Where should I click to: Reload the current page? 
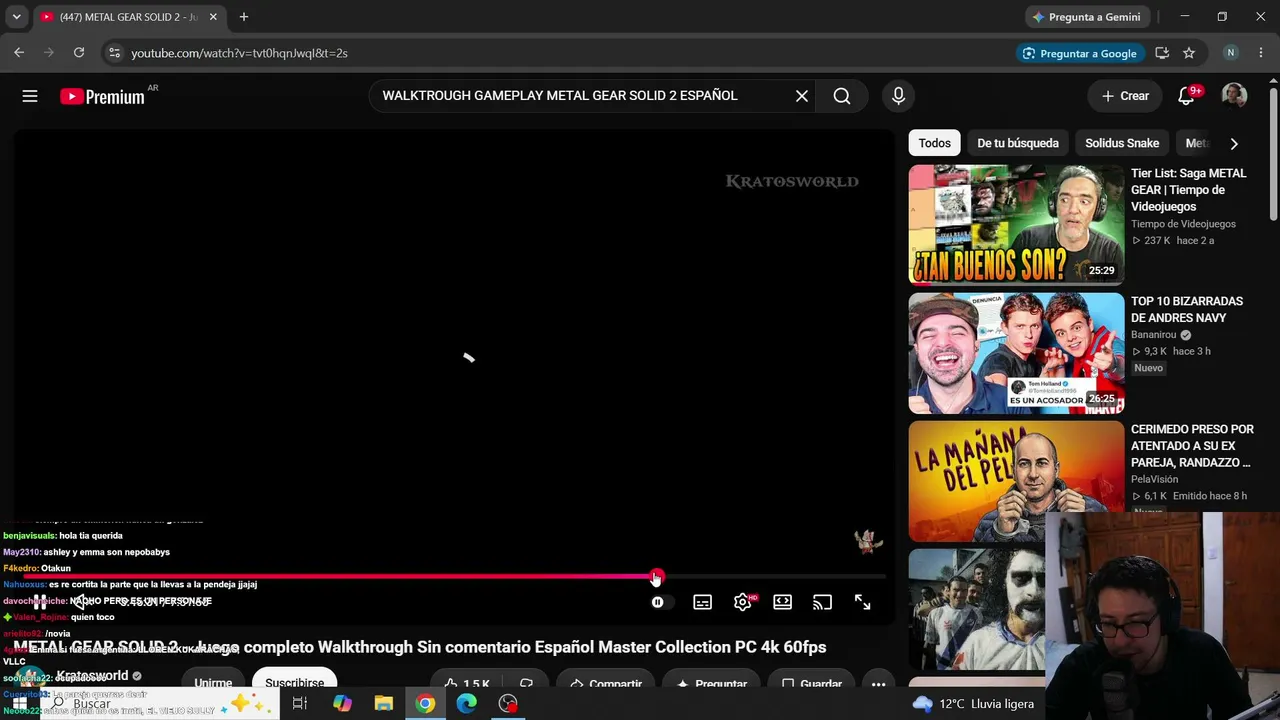(79, 53)
